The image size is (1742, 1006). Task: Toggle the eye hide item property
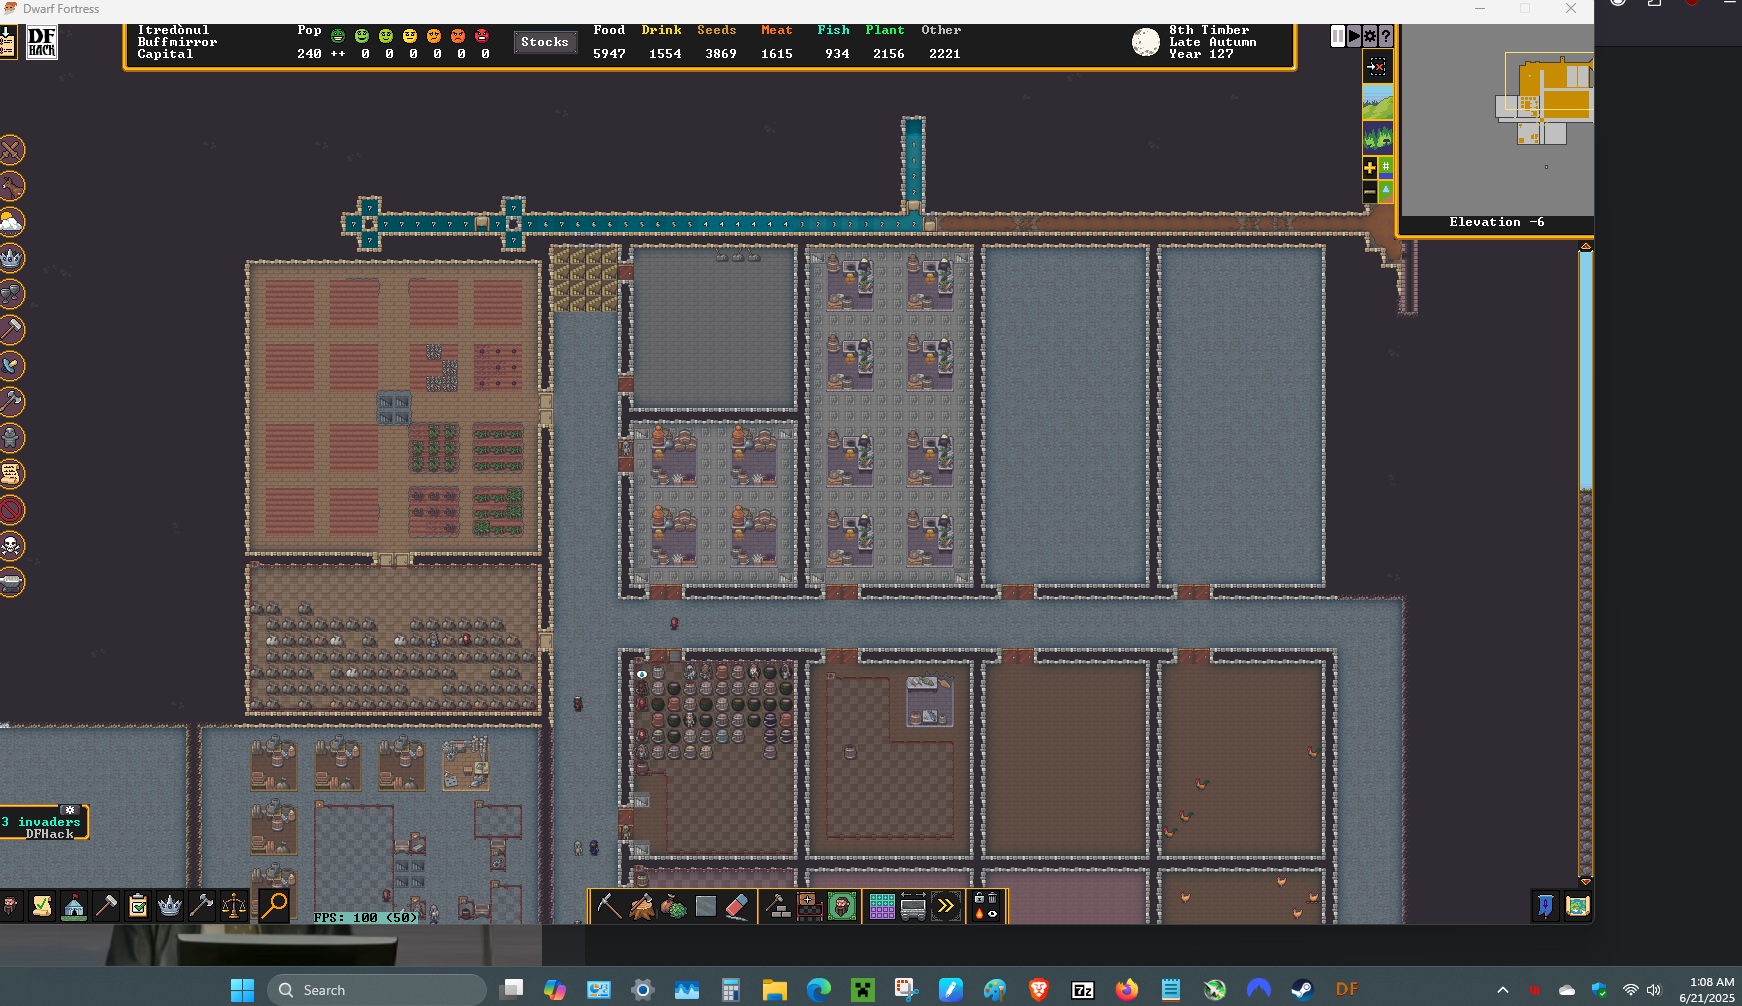[x=992, y=913]
